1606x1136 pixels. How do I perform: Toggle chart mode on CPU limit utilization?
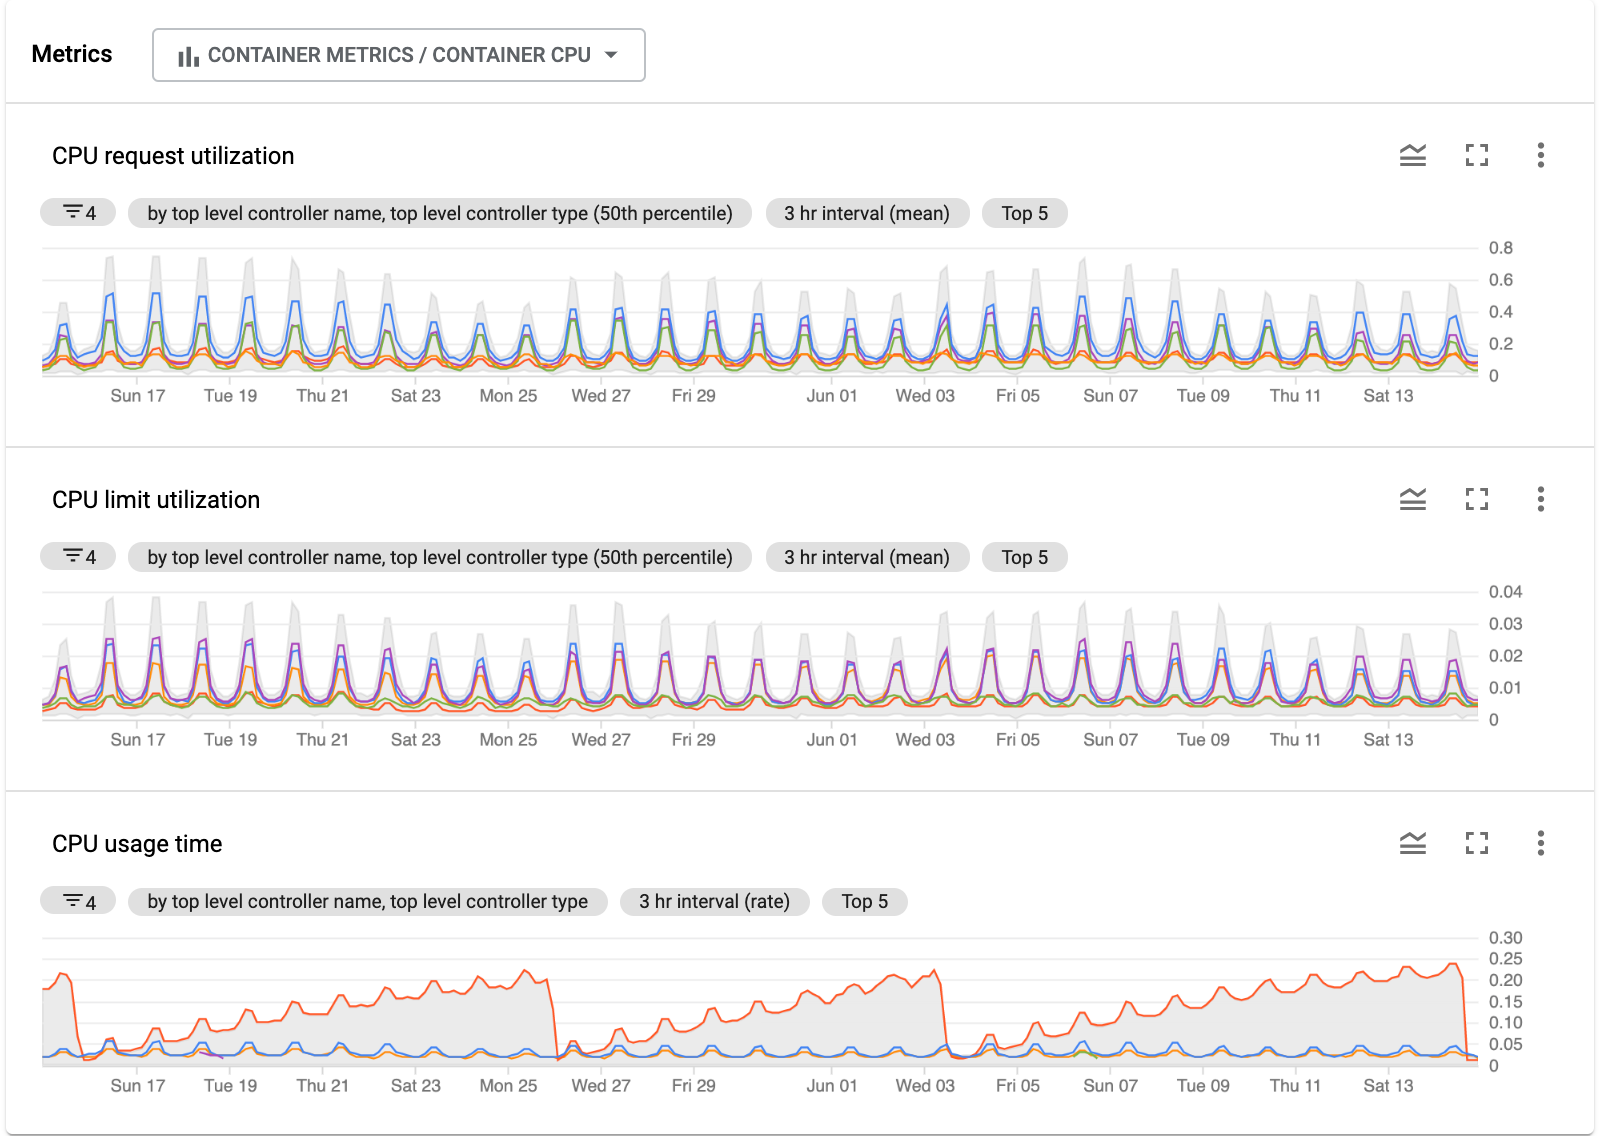pyautogui.click(x=1412, y=499)
